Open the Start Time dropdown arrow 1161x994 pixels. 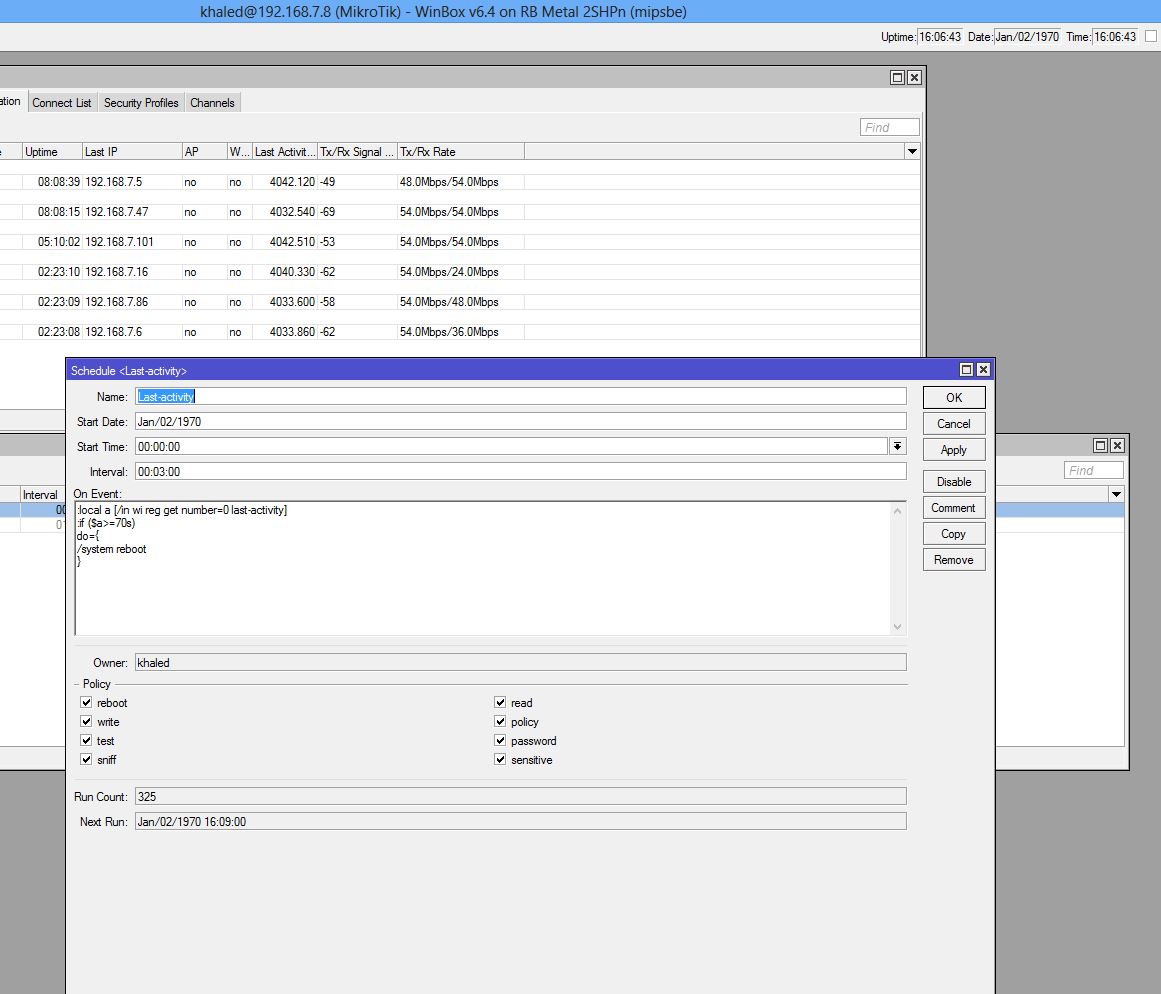coord(898,447)
